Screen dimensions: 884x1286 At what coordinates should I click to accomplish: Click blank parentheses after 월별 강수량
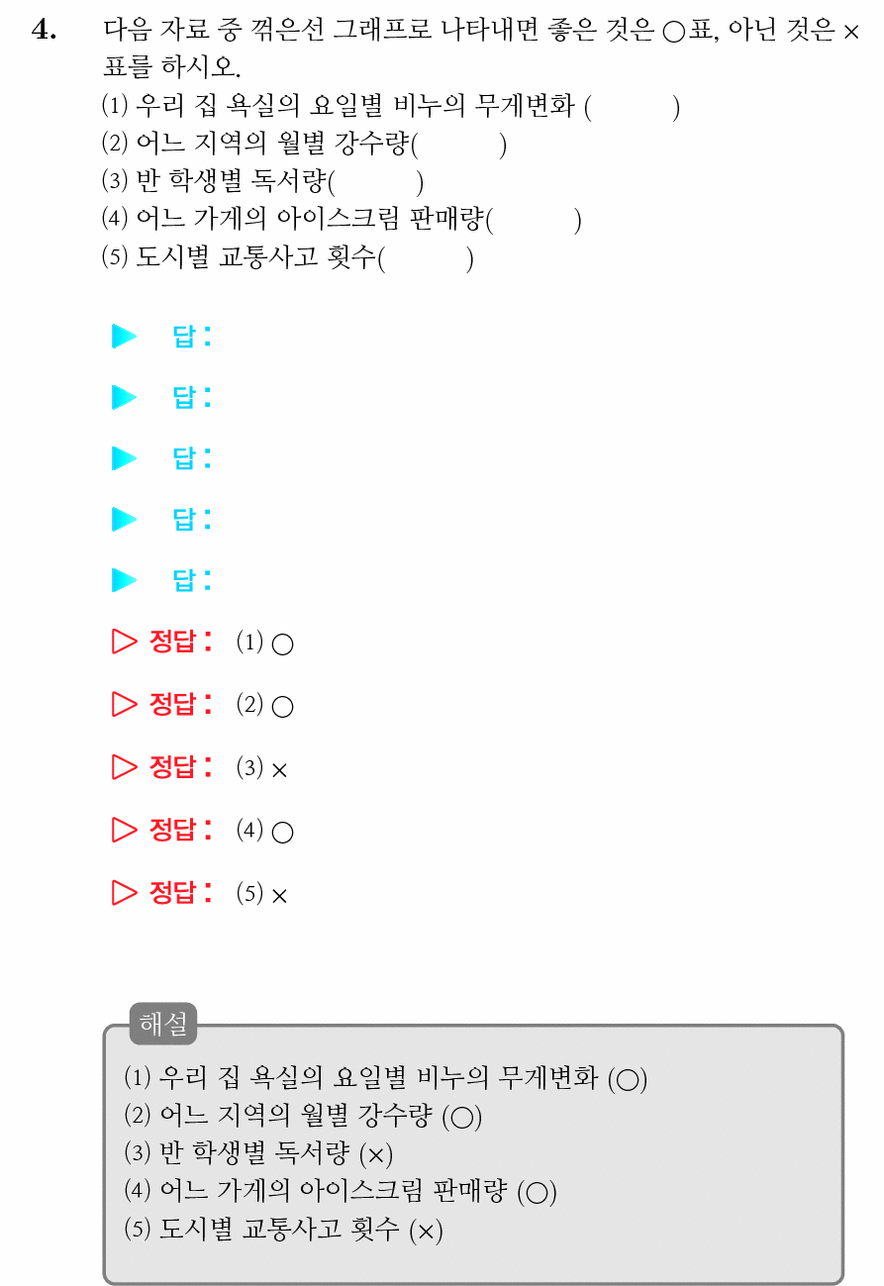[x=459, y=145]
